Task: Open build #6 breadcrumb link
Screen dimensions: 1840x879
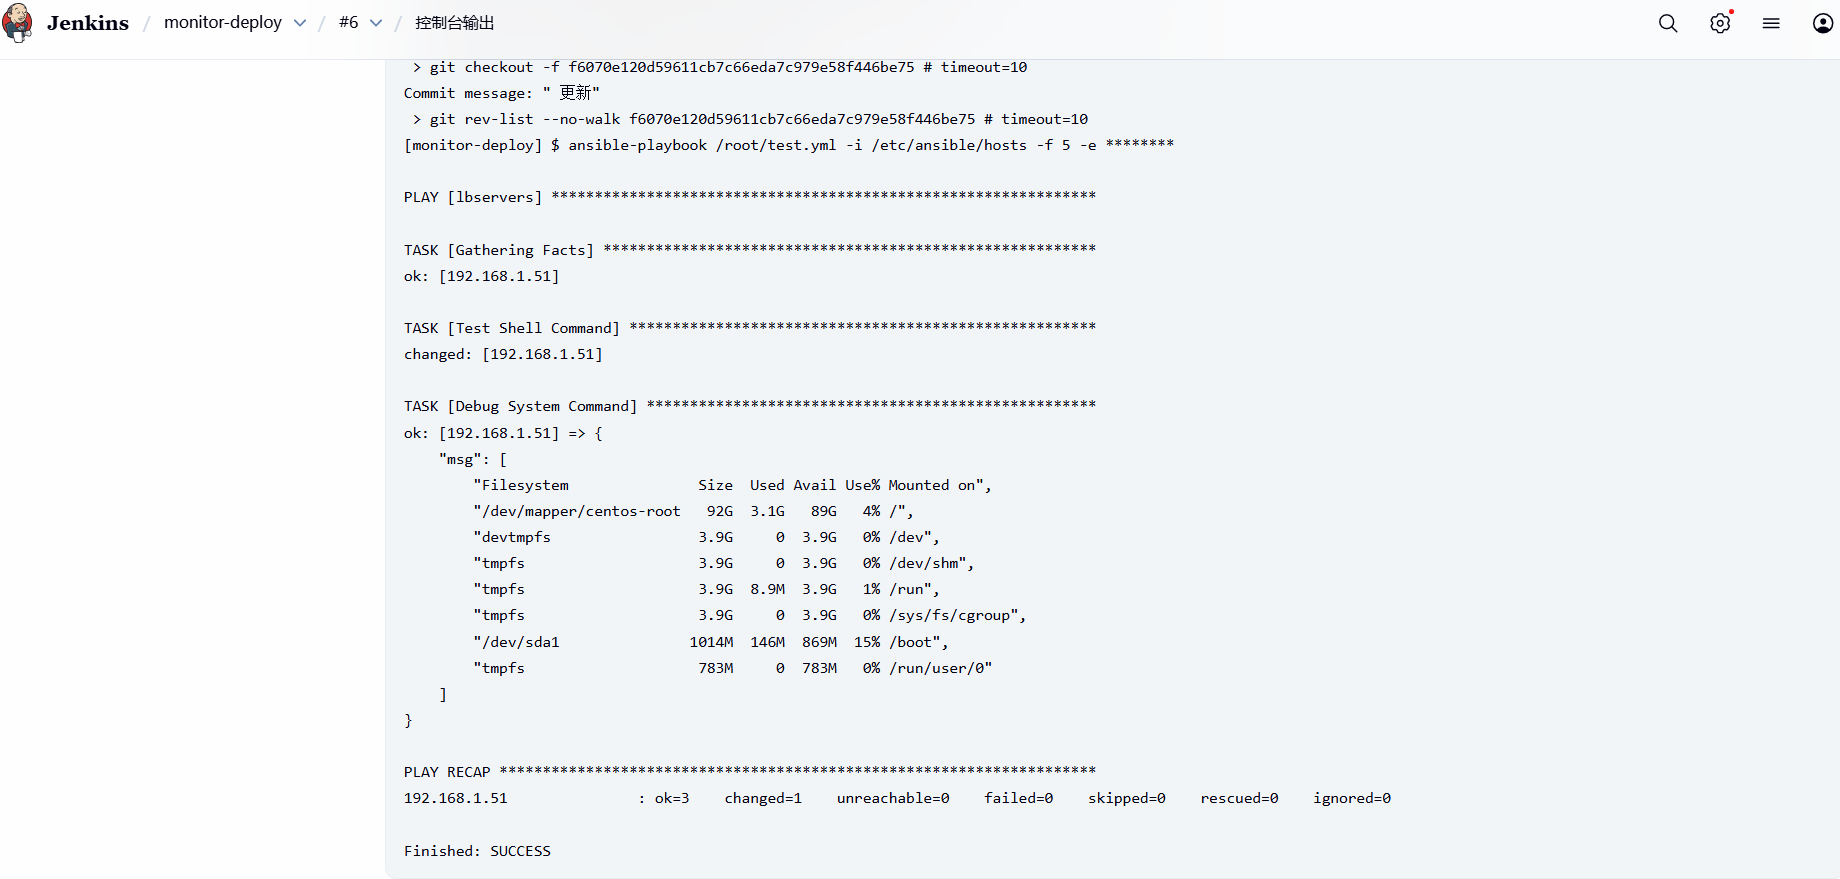Action: (x=348, y=22)
